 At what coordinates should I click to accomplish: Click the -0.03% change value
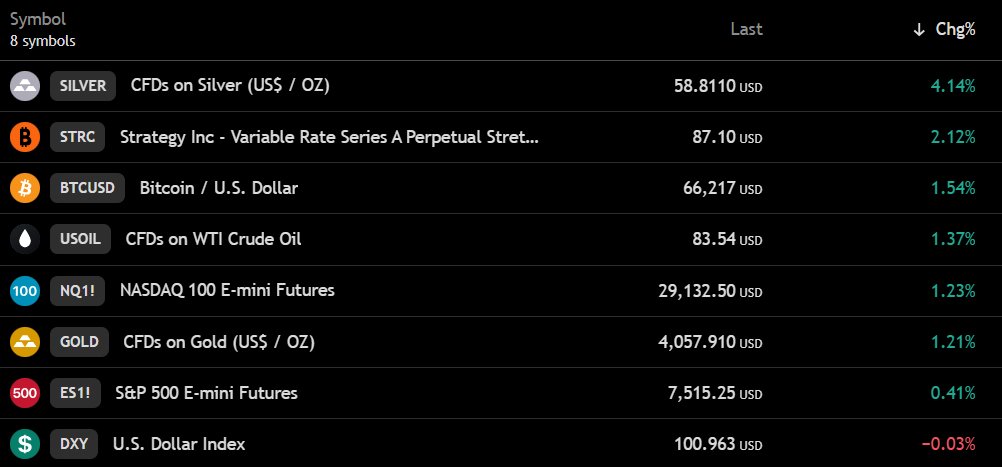point(948,444)
